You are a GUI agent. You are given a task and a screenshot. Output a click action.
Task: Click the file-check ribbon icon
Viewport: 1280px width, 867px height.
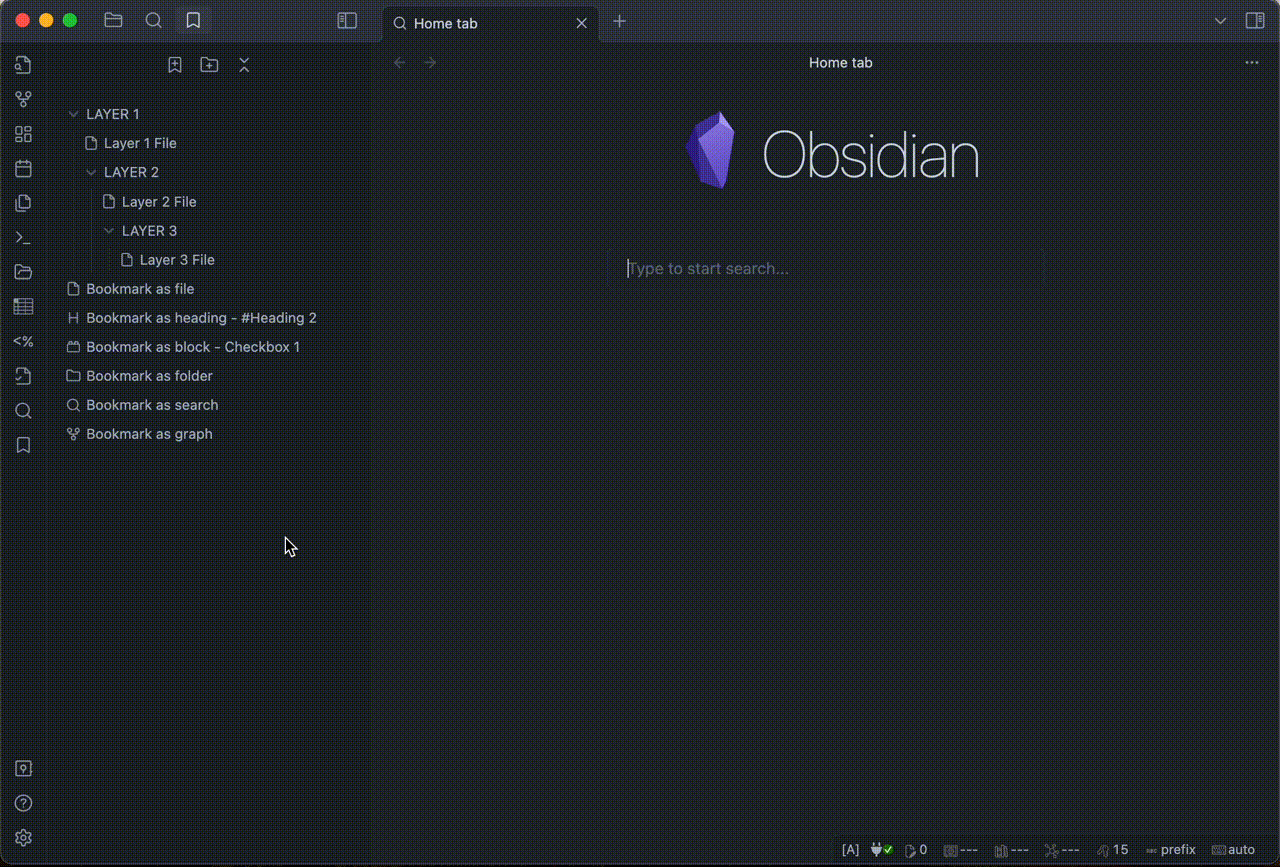(23, 376)
